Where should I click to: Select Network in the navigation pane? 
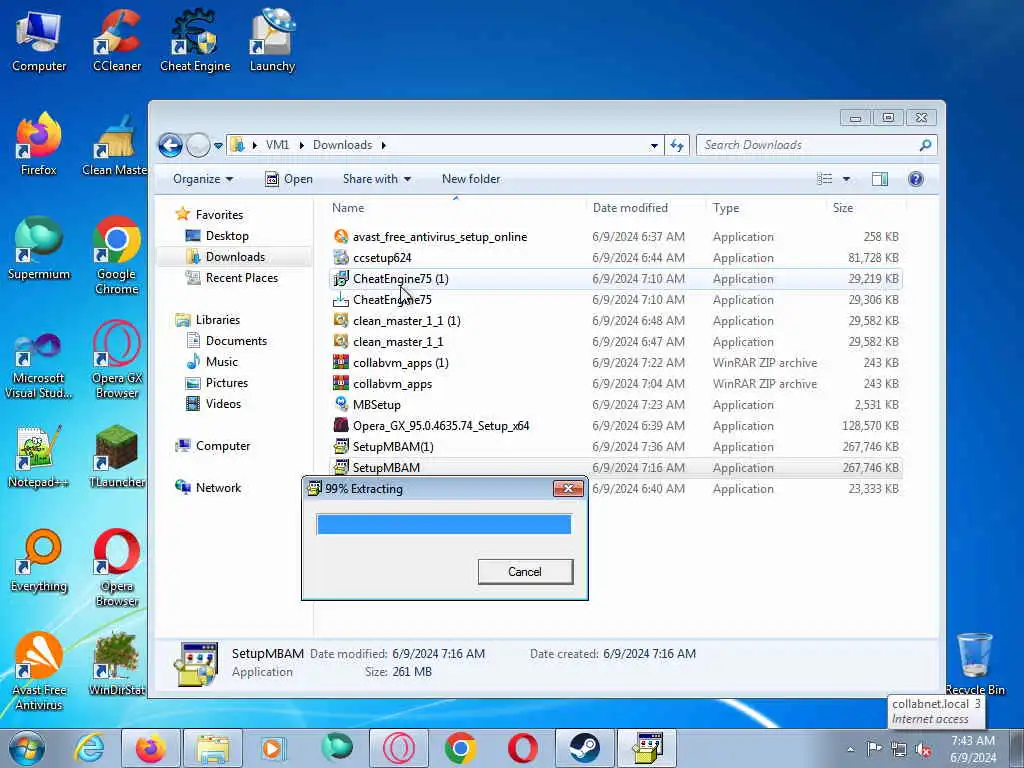point(218,488)
